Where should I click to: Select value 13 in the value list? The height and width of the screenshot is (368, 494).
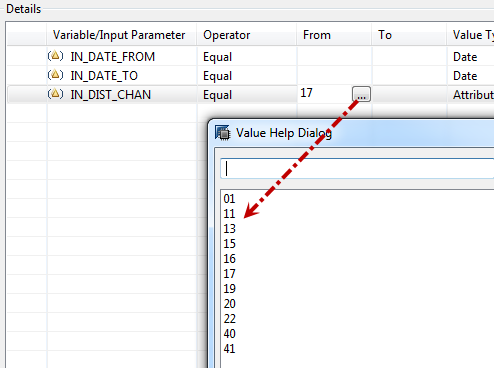pos(229,229)
